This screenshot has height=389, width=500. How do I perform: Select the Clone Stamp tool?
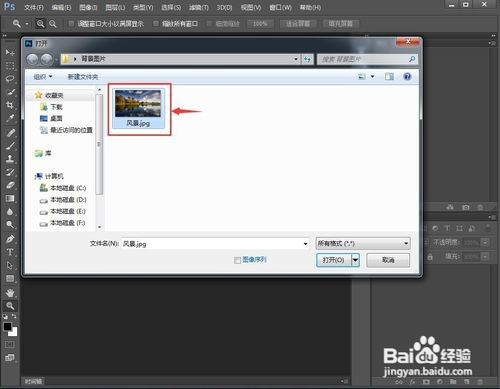coord(10,159)
